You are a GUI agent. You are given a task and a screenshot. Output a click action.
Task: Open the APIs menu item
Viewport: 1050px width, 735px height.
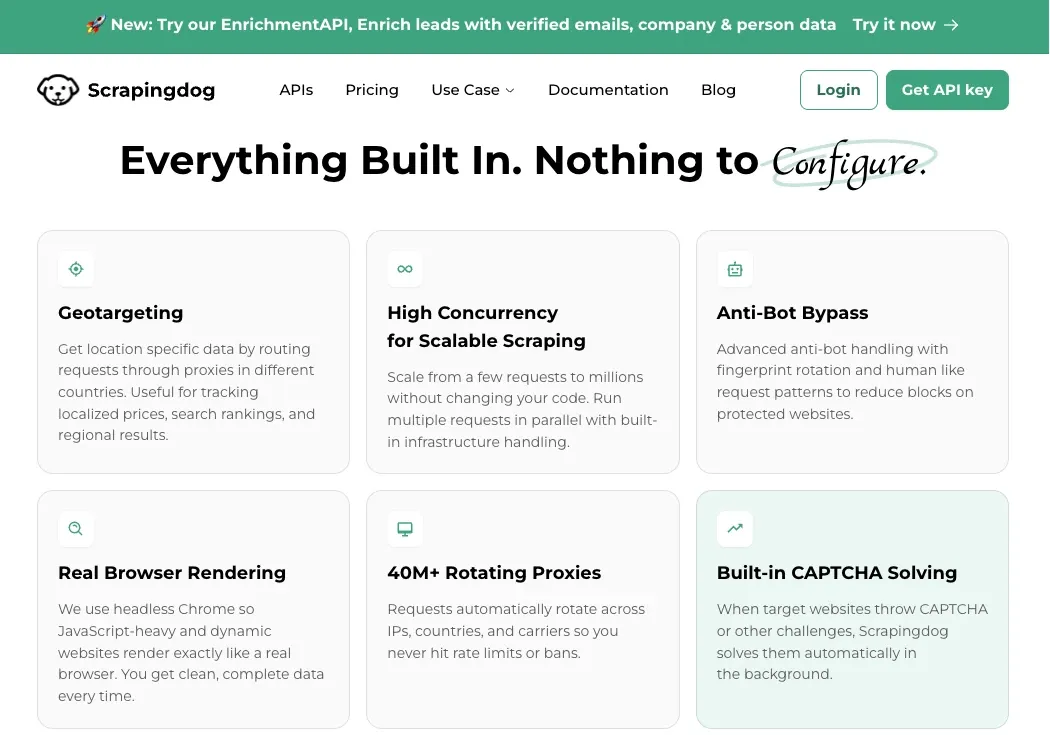[296, 90]
